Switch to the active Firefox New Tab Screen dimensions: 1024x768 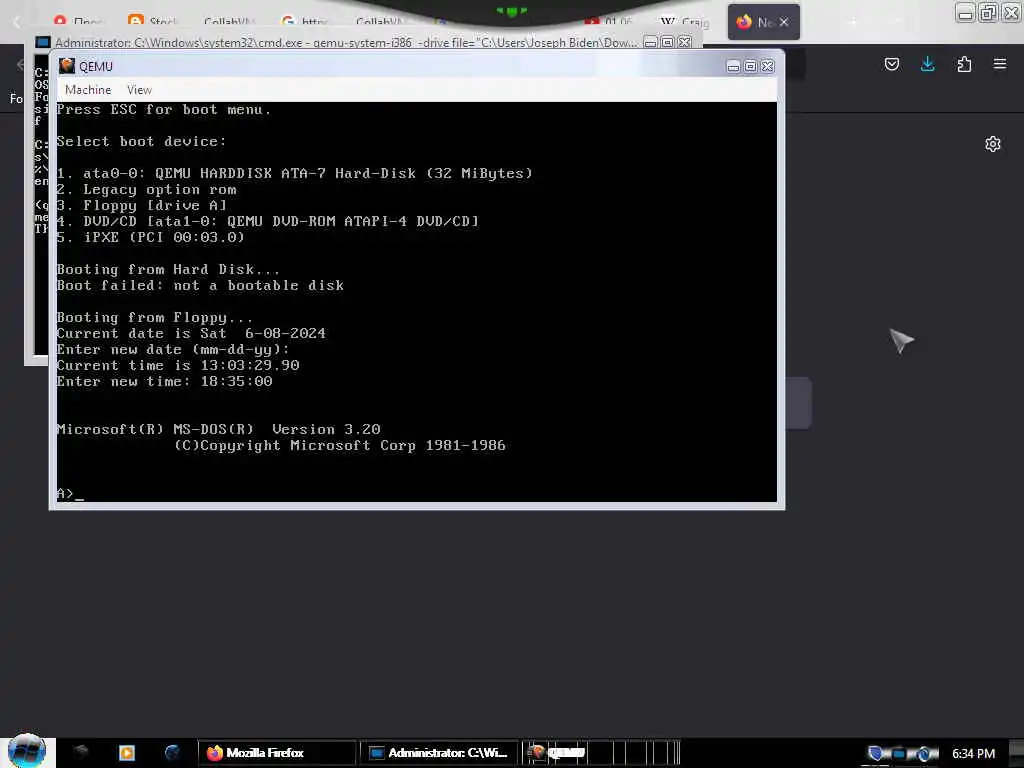pyautogui.click(x=763, y=22)
